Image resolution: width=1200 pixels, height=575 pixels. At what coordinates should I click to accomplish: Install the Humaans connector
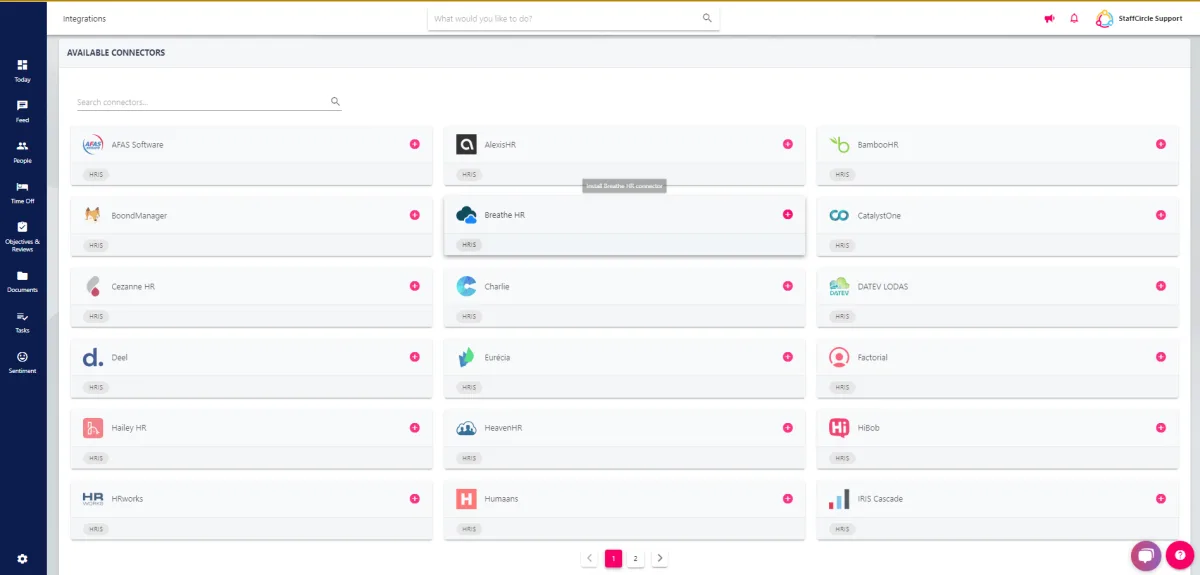(x=787, y=499)
